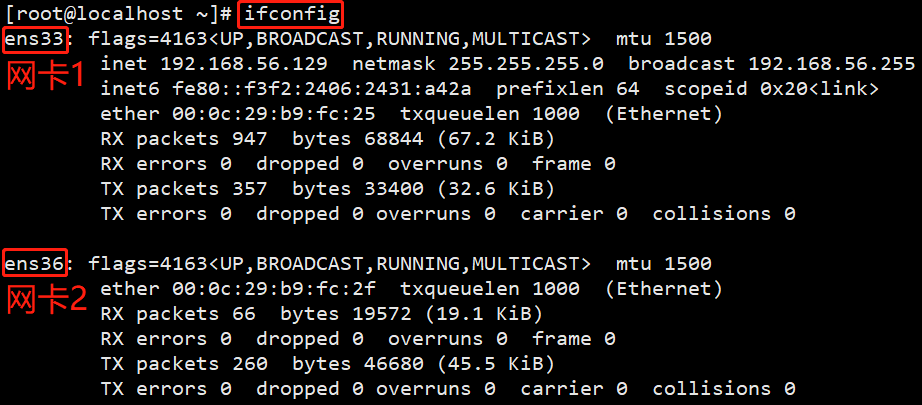Click the ens36 interface name
Image resolution: width=922 pixels, height=405 pixels.
pos(34,264)
